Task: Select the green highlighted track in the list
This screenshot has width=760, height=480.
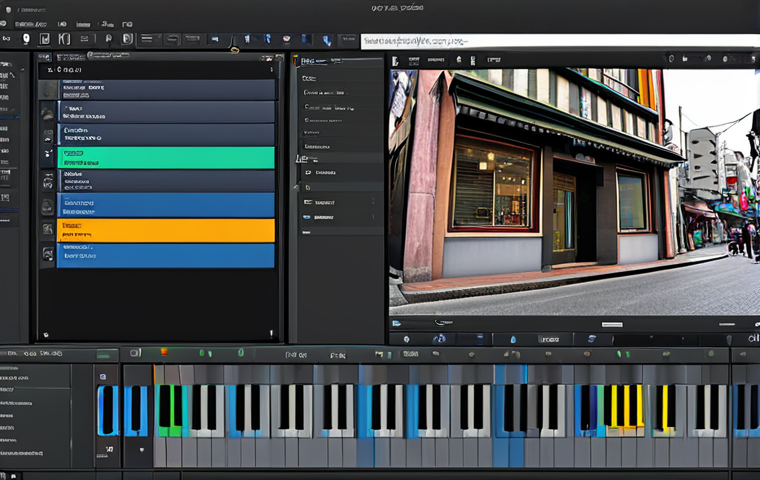Action: [x=166, y=158]
